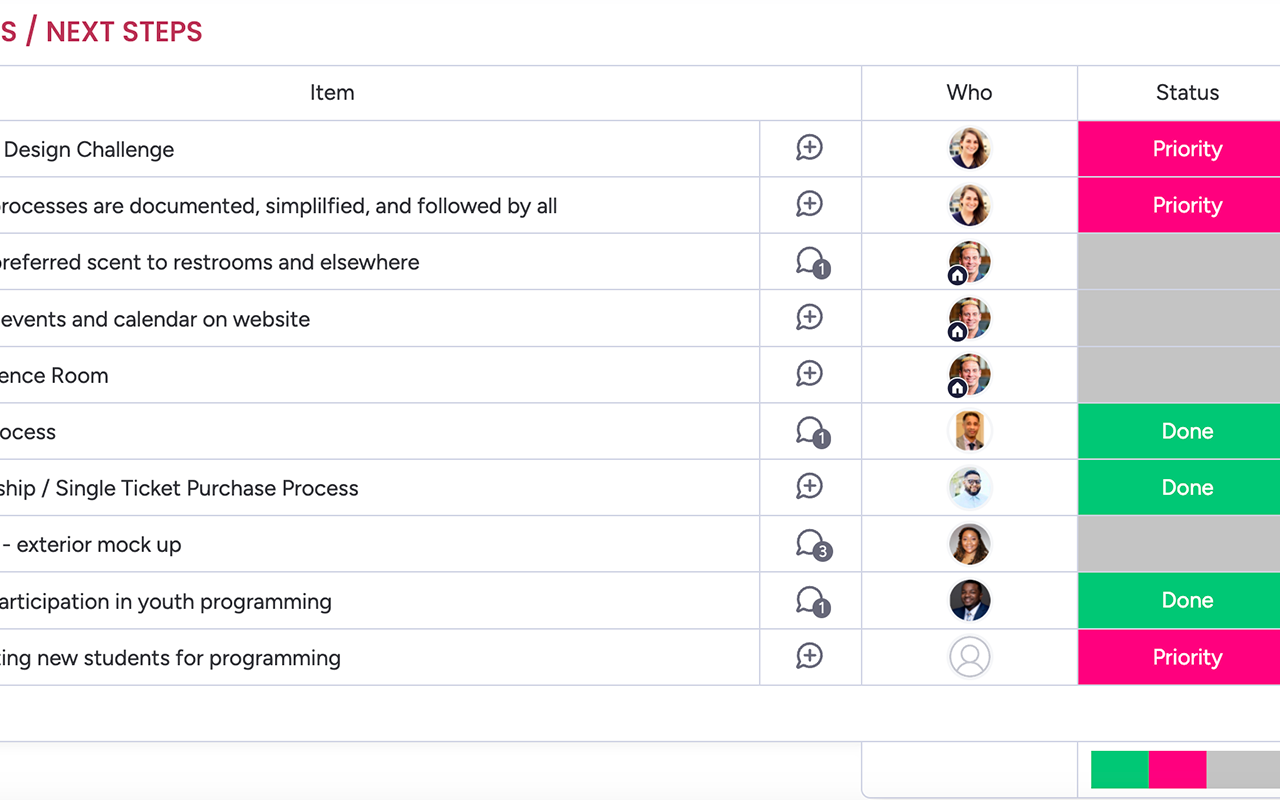The width and height of the screenshot is (1280, 800).
Task: Open the preferred scent row's conversation bubble
Action: 812,263
